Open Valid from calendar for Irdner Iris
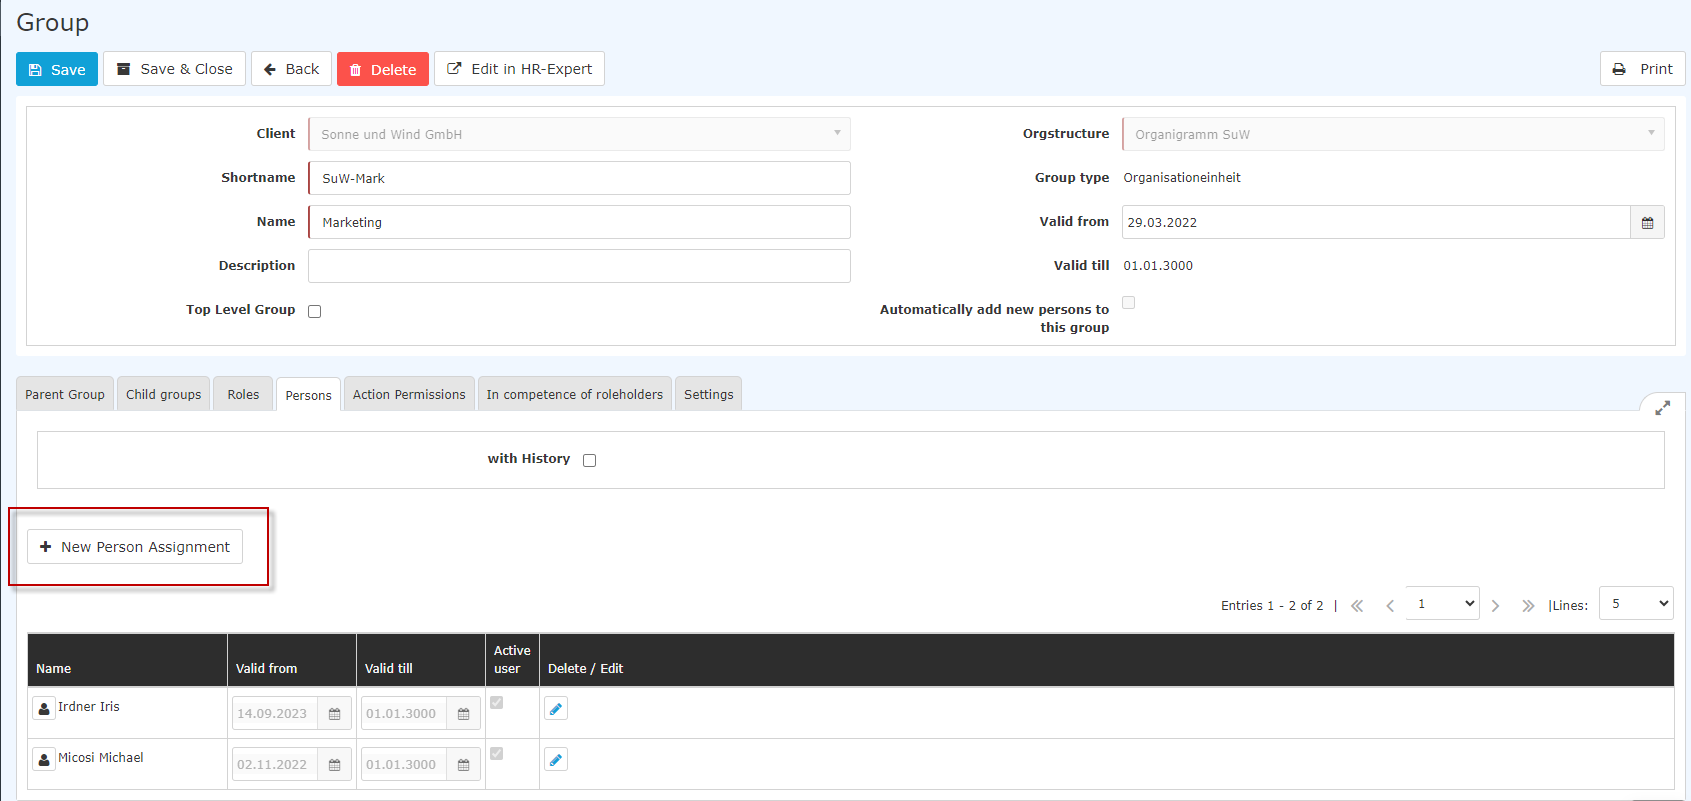Viewport: 1691px width, 801px height. [335, 713]
